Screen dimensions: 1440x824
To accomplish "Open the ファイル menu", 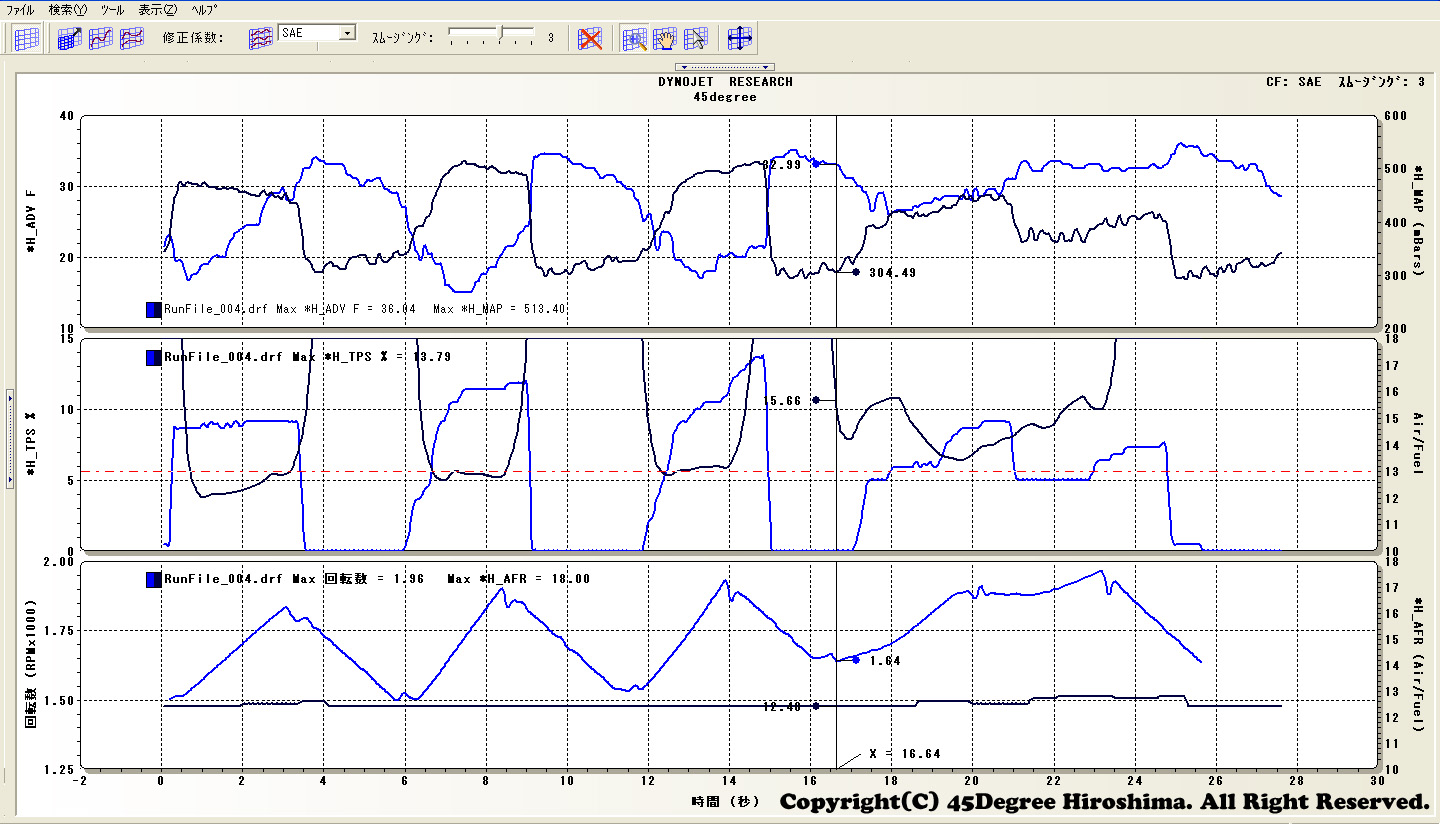I will point(20,9).
